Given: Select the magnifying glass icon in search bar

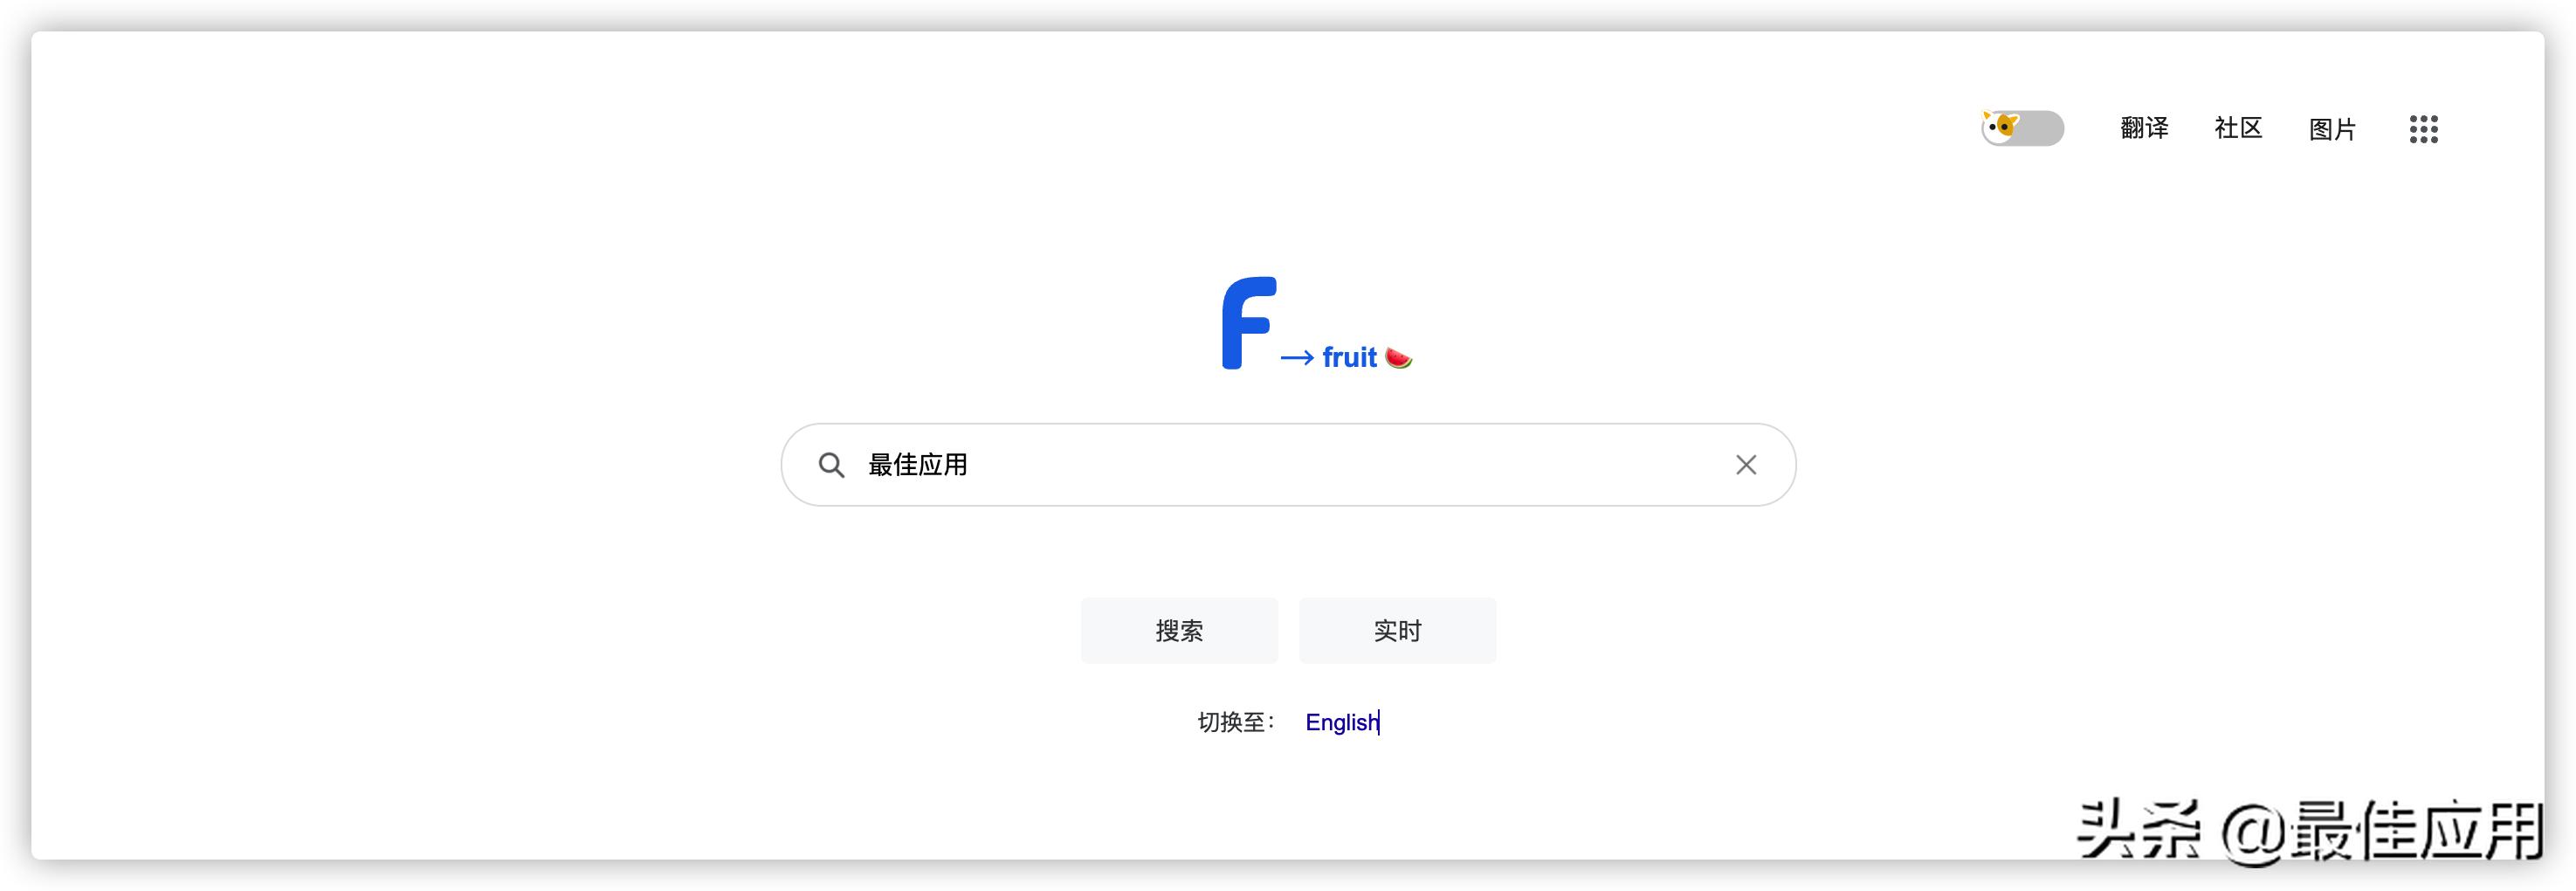Looking at the screenshot, I should point(833,464).
